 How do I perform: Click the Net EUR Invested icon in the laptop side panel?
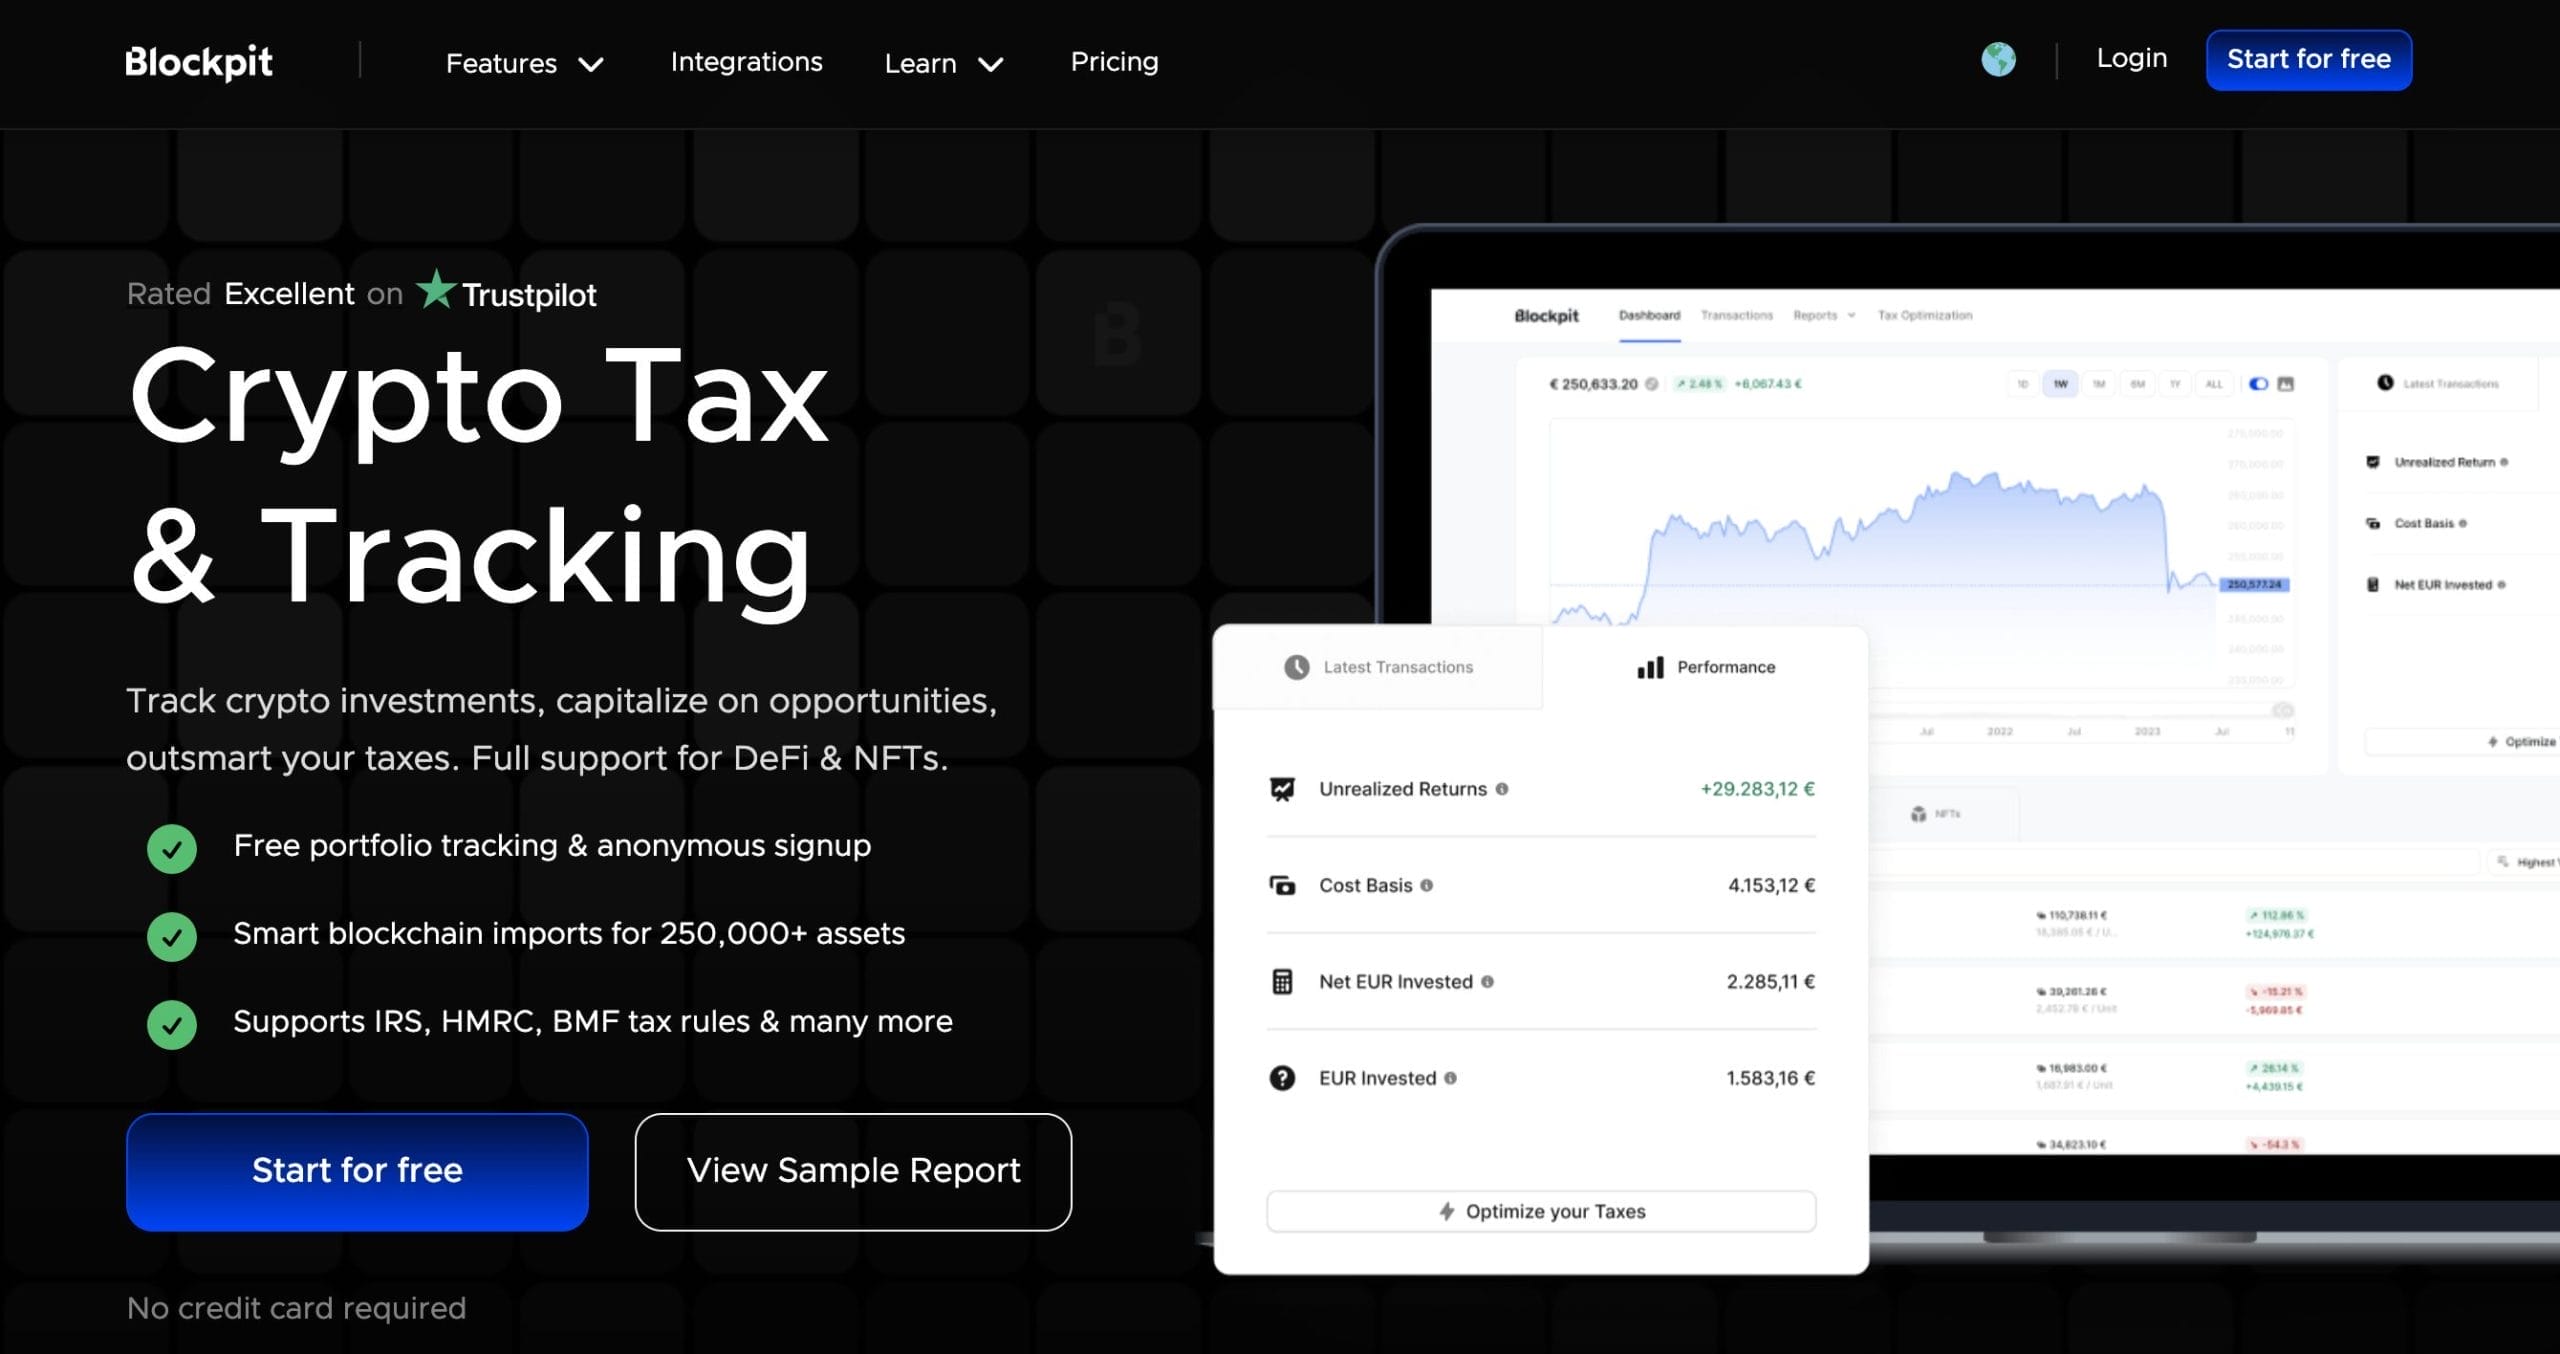(2373, 585)
